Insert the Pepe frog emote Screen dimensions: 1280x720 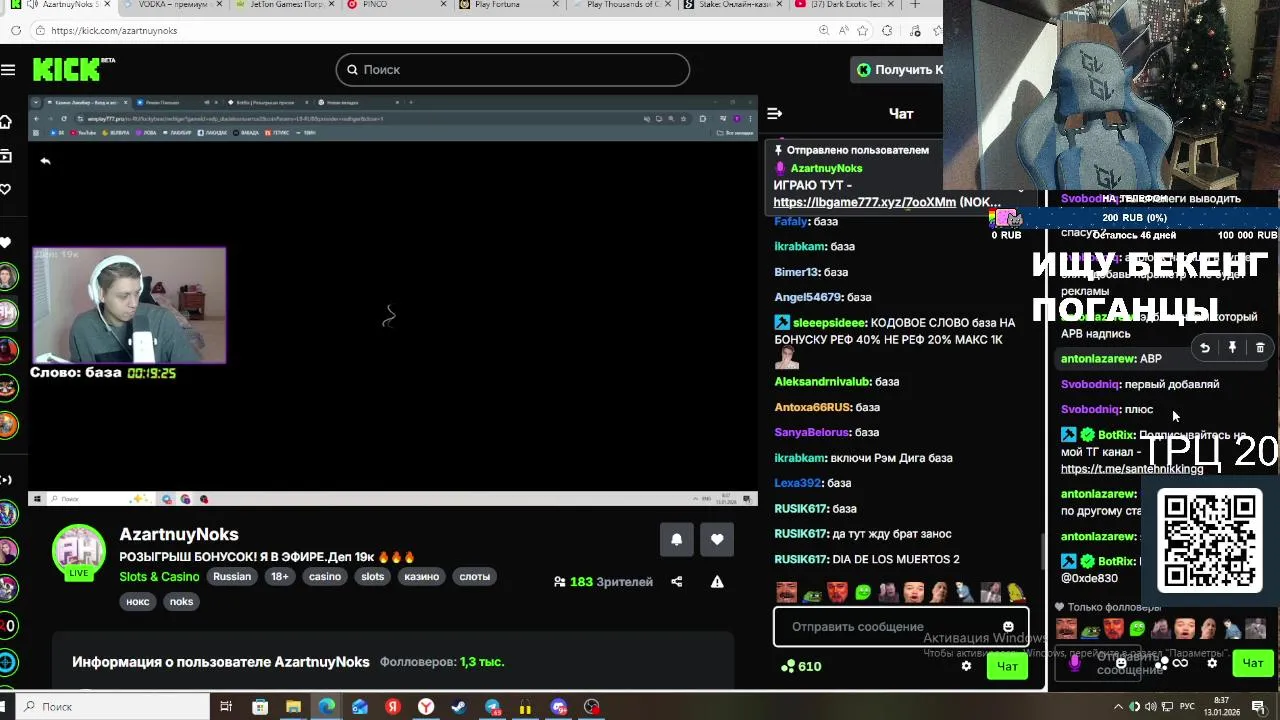(813, 593)
